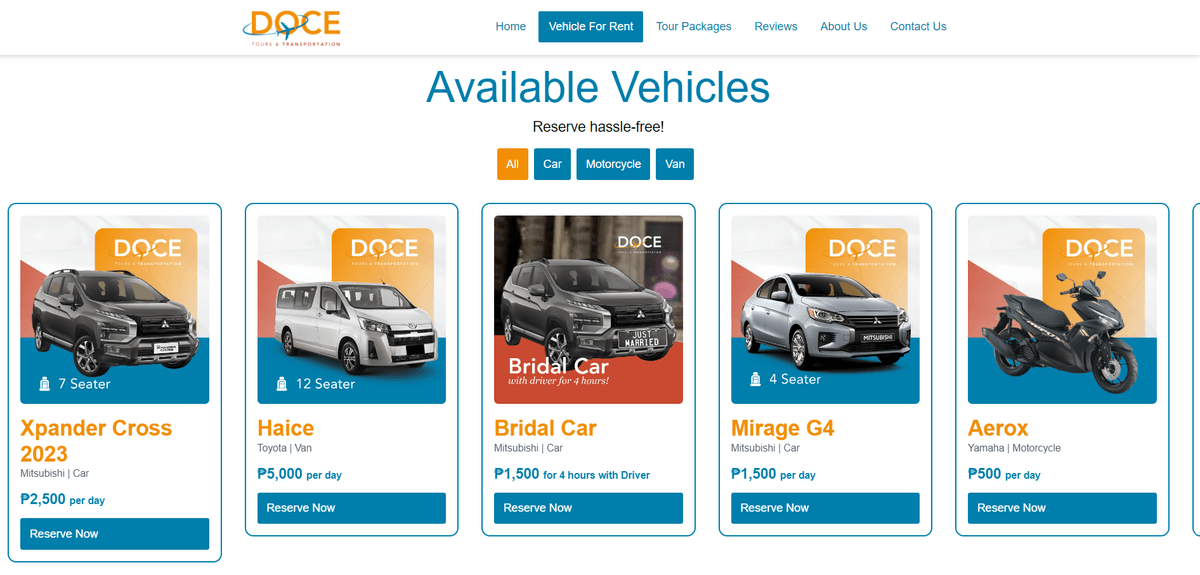The image size is (1200, 575).
Task: Reserve the Bridal Car
Action: point(589,508)
